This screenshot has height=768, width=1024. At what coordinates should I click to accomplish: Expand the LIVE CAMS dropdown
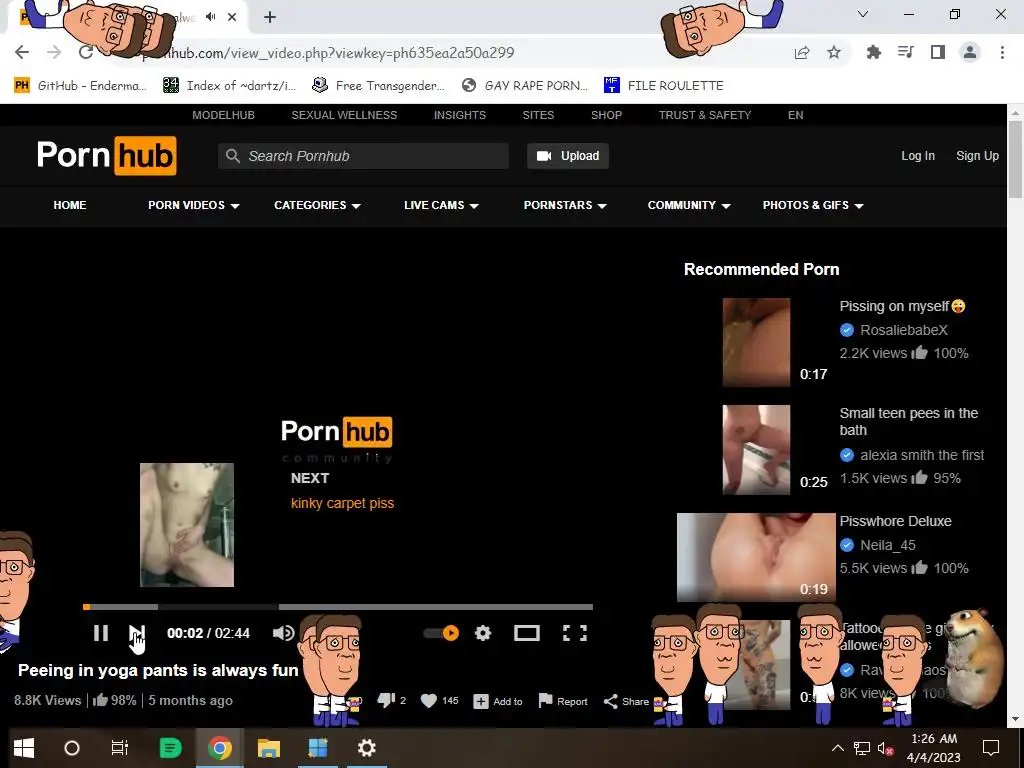coord(441,205)
